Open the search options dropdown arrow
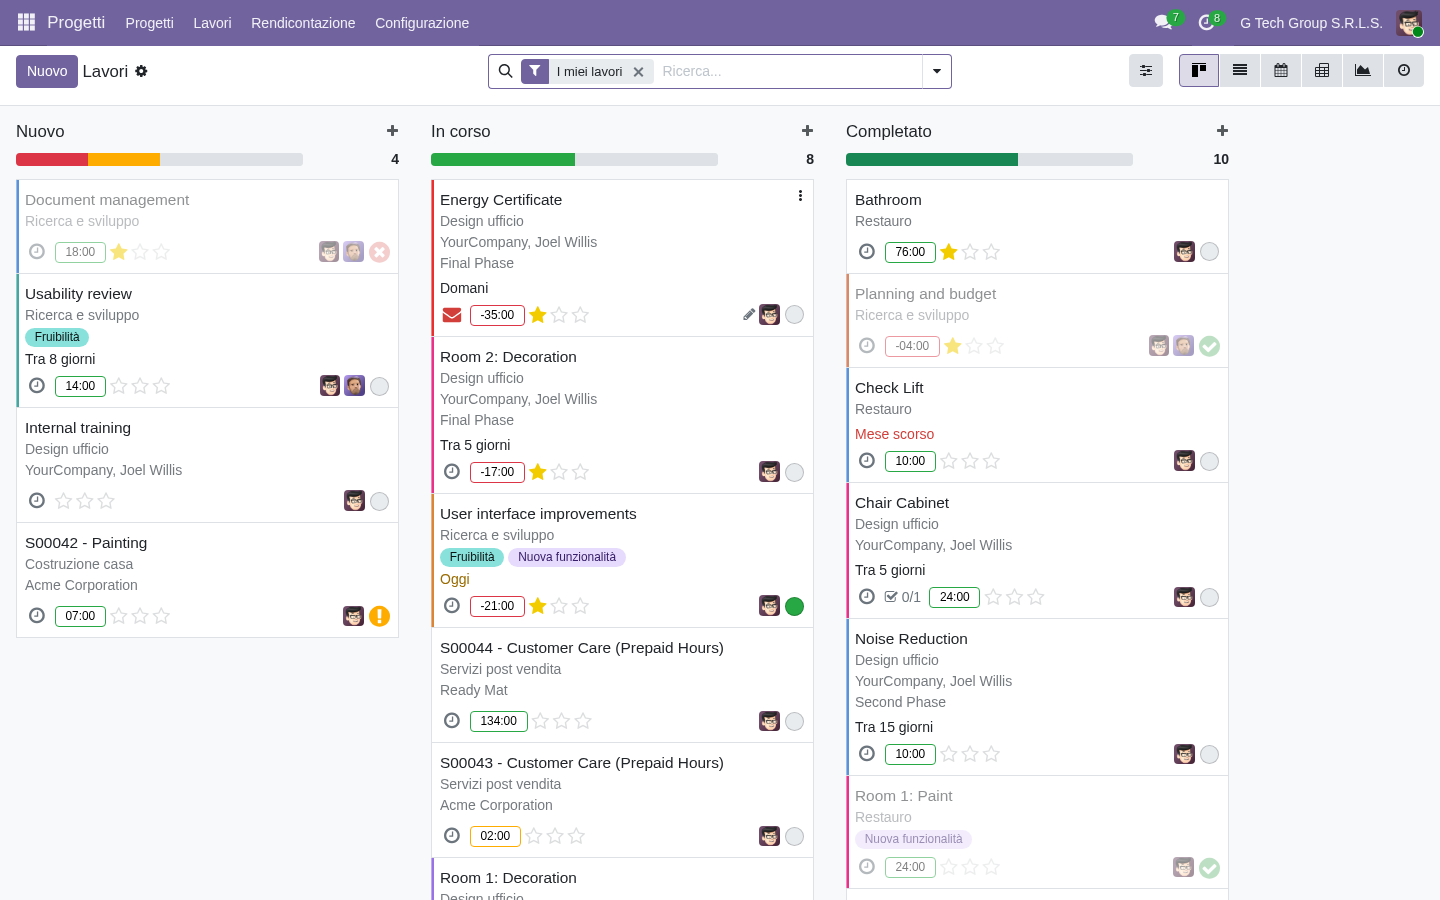1440x900 pixels. [937, 71]
